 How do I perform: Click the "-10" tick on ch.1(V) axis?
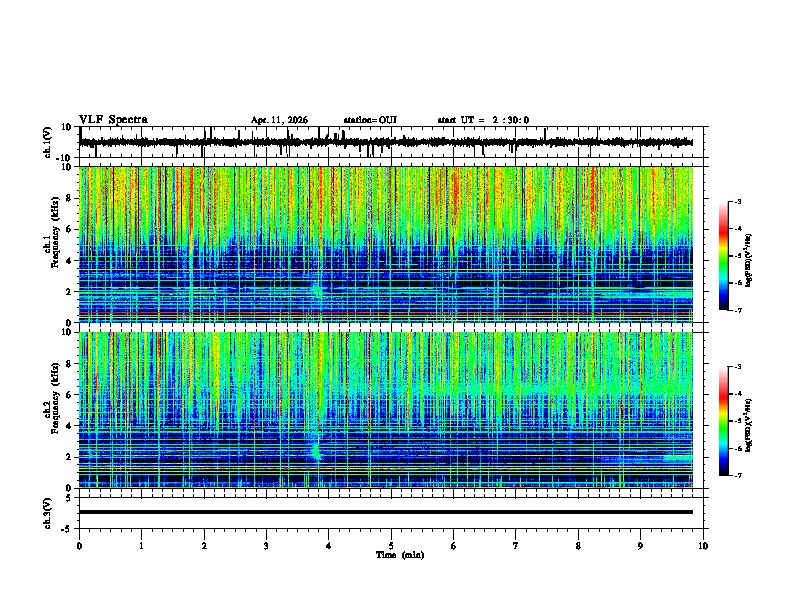[x=65, y=158]
